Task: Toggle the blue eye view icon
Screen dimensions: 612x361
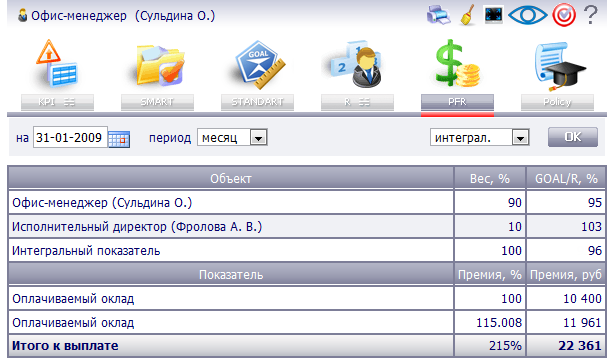Action: [528, 15]
